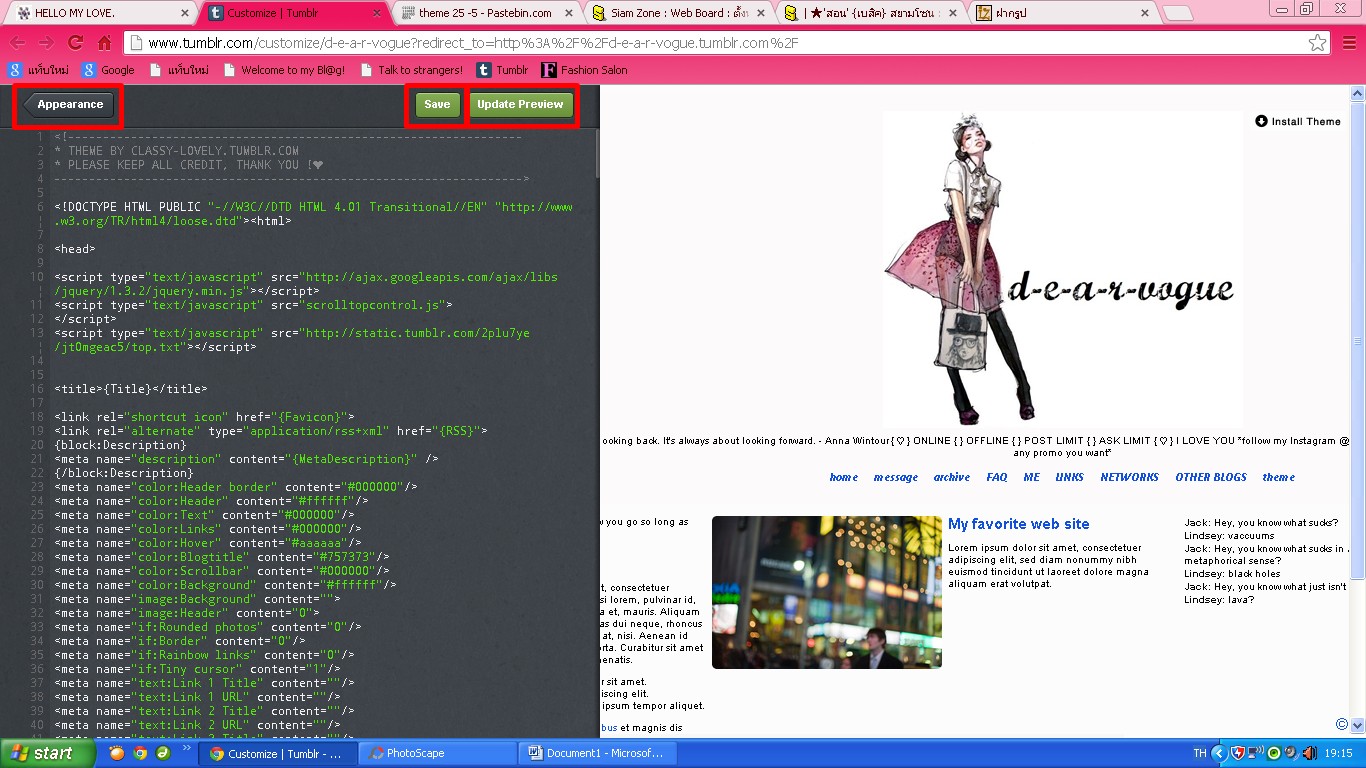Screen dimensions: 1366x768
Task: Open the blurry city lights photo post
Action: tap(827, 592)
